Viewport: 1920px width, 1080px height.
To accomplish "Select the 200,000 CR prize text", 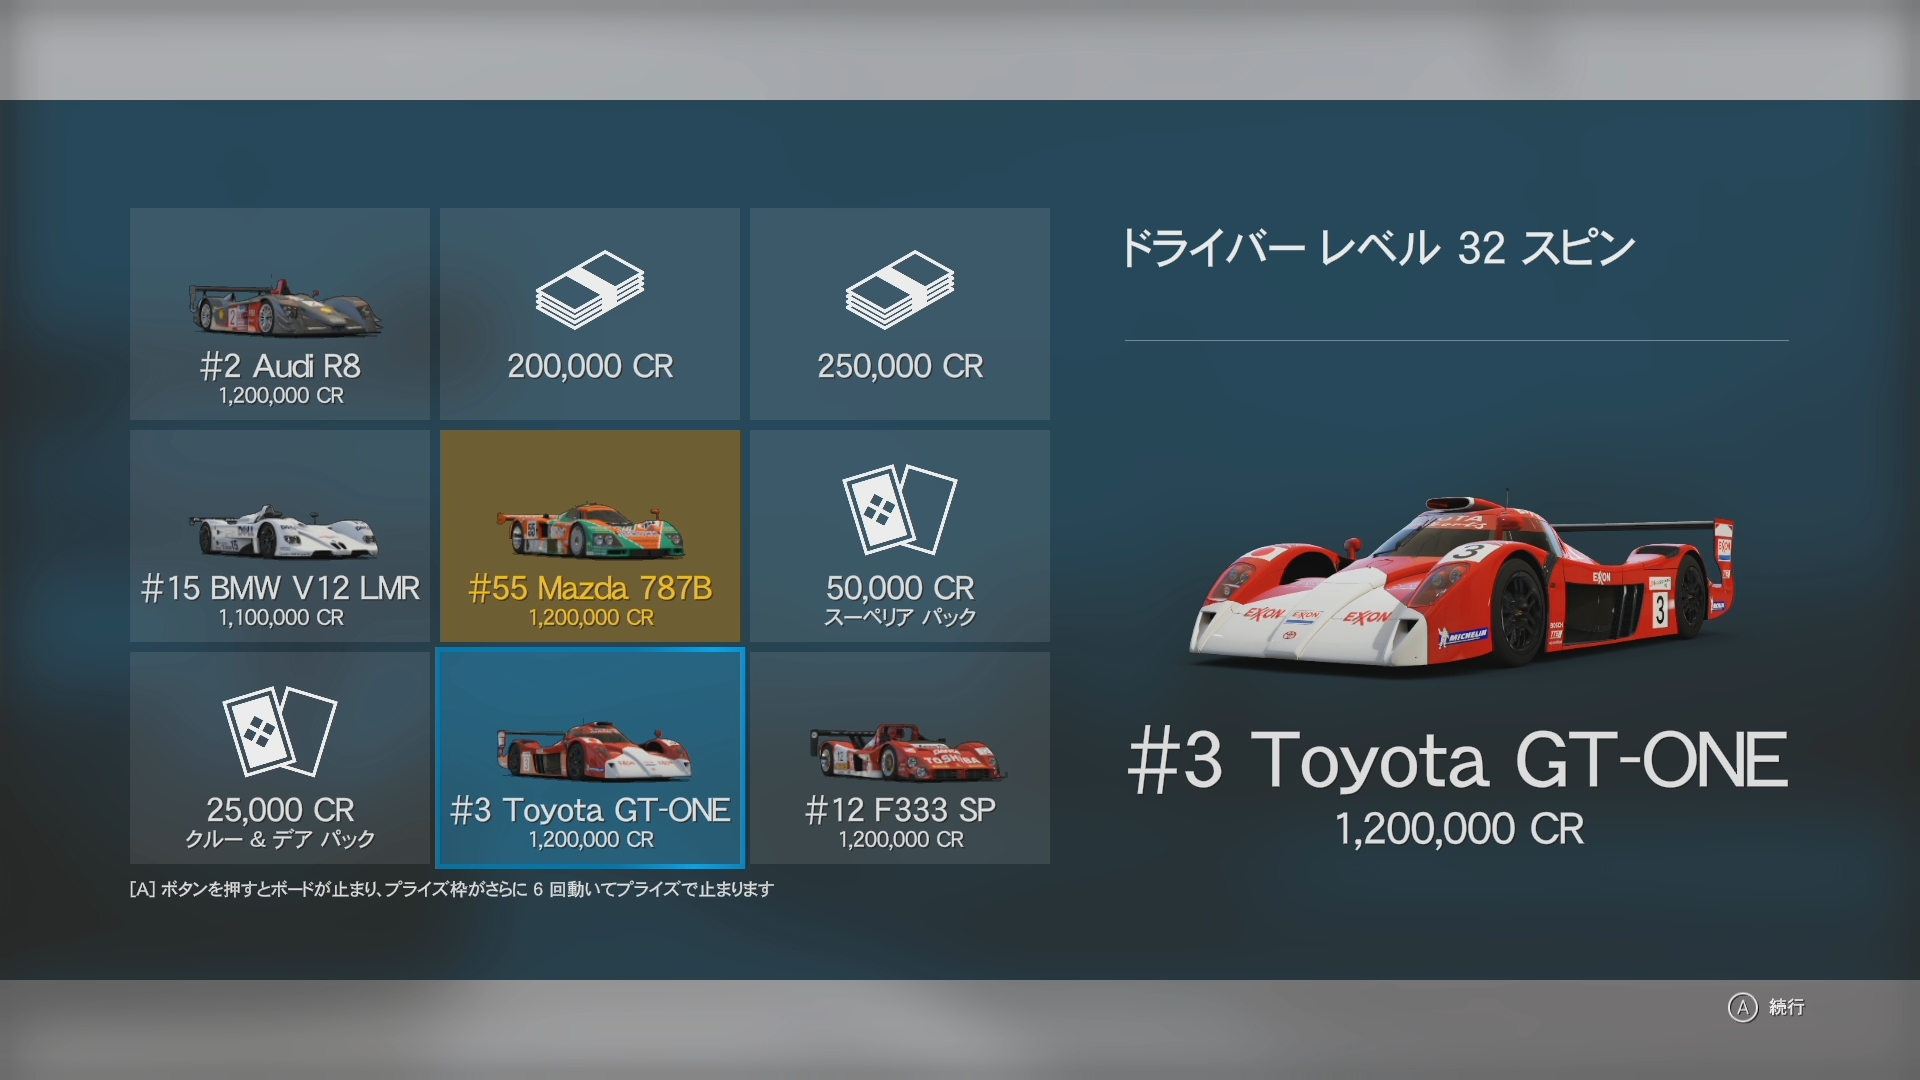I will (590, 366).
